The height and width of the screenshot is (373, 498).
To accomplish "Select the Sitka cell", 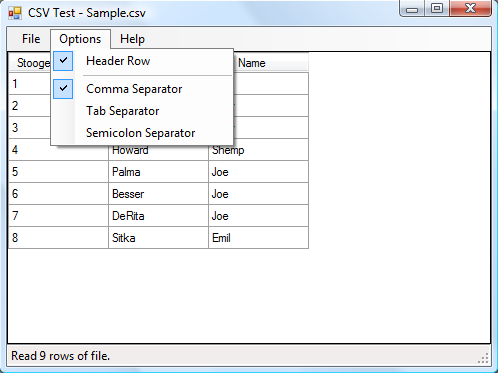I will (x=158, y=238).
